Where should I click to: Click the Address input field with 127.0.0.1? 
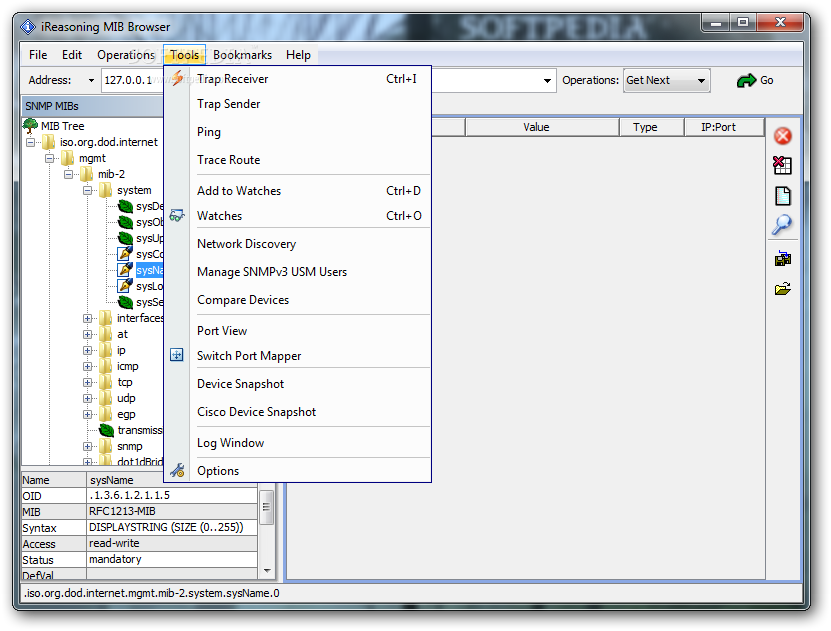132,81
